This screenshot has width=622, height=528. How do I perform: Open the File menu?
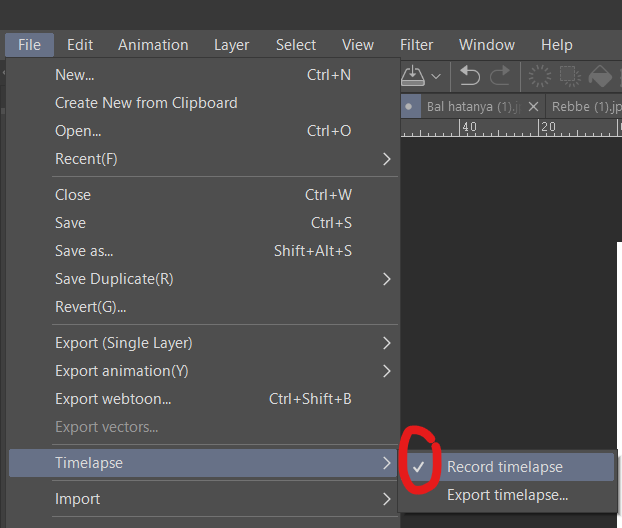click(29, 45)
